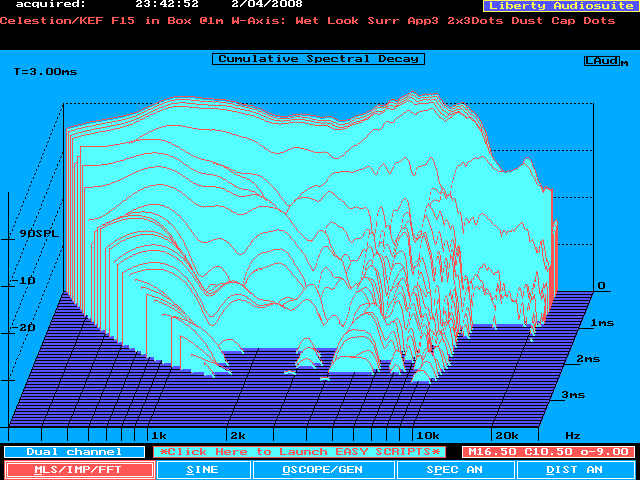Select the MLS/IMP/FFT mode tab
The width and height of the screenshot is (640, 480).
pos(79,469)
